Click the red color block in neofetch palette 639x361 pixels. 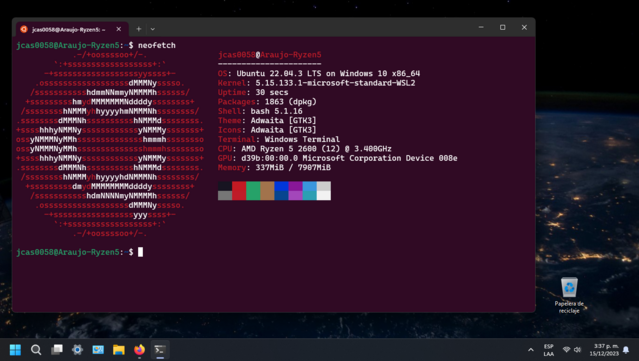239,191
